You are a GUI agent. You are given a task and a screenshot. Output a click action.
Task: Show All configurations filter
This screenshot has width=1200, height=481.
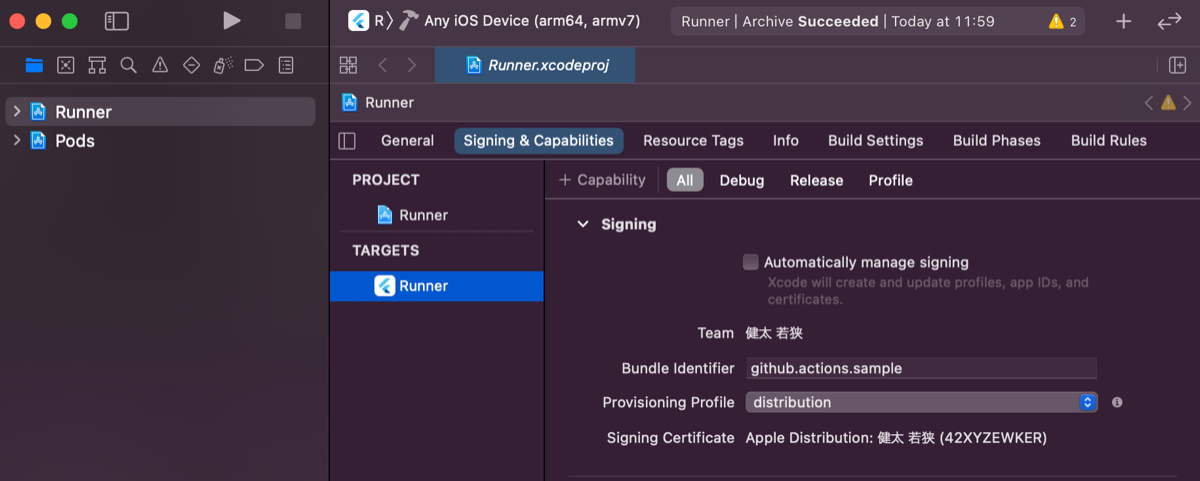(x=685, y=180)
